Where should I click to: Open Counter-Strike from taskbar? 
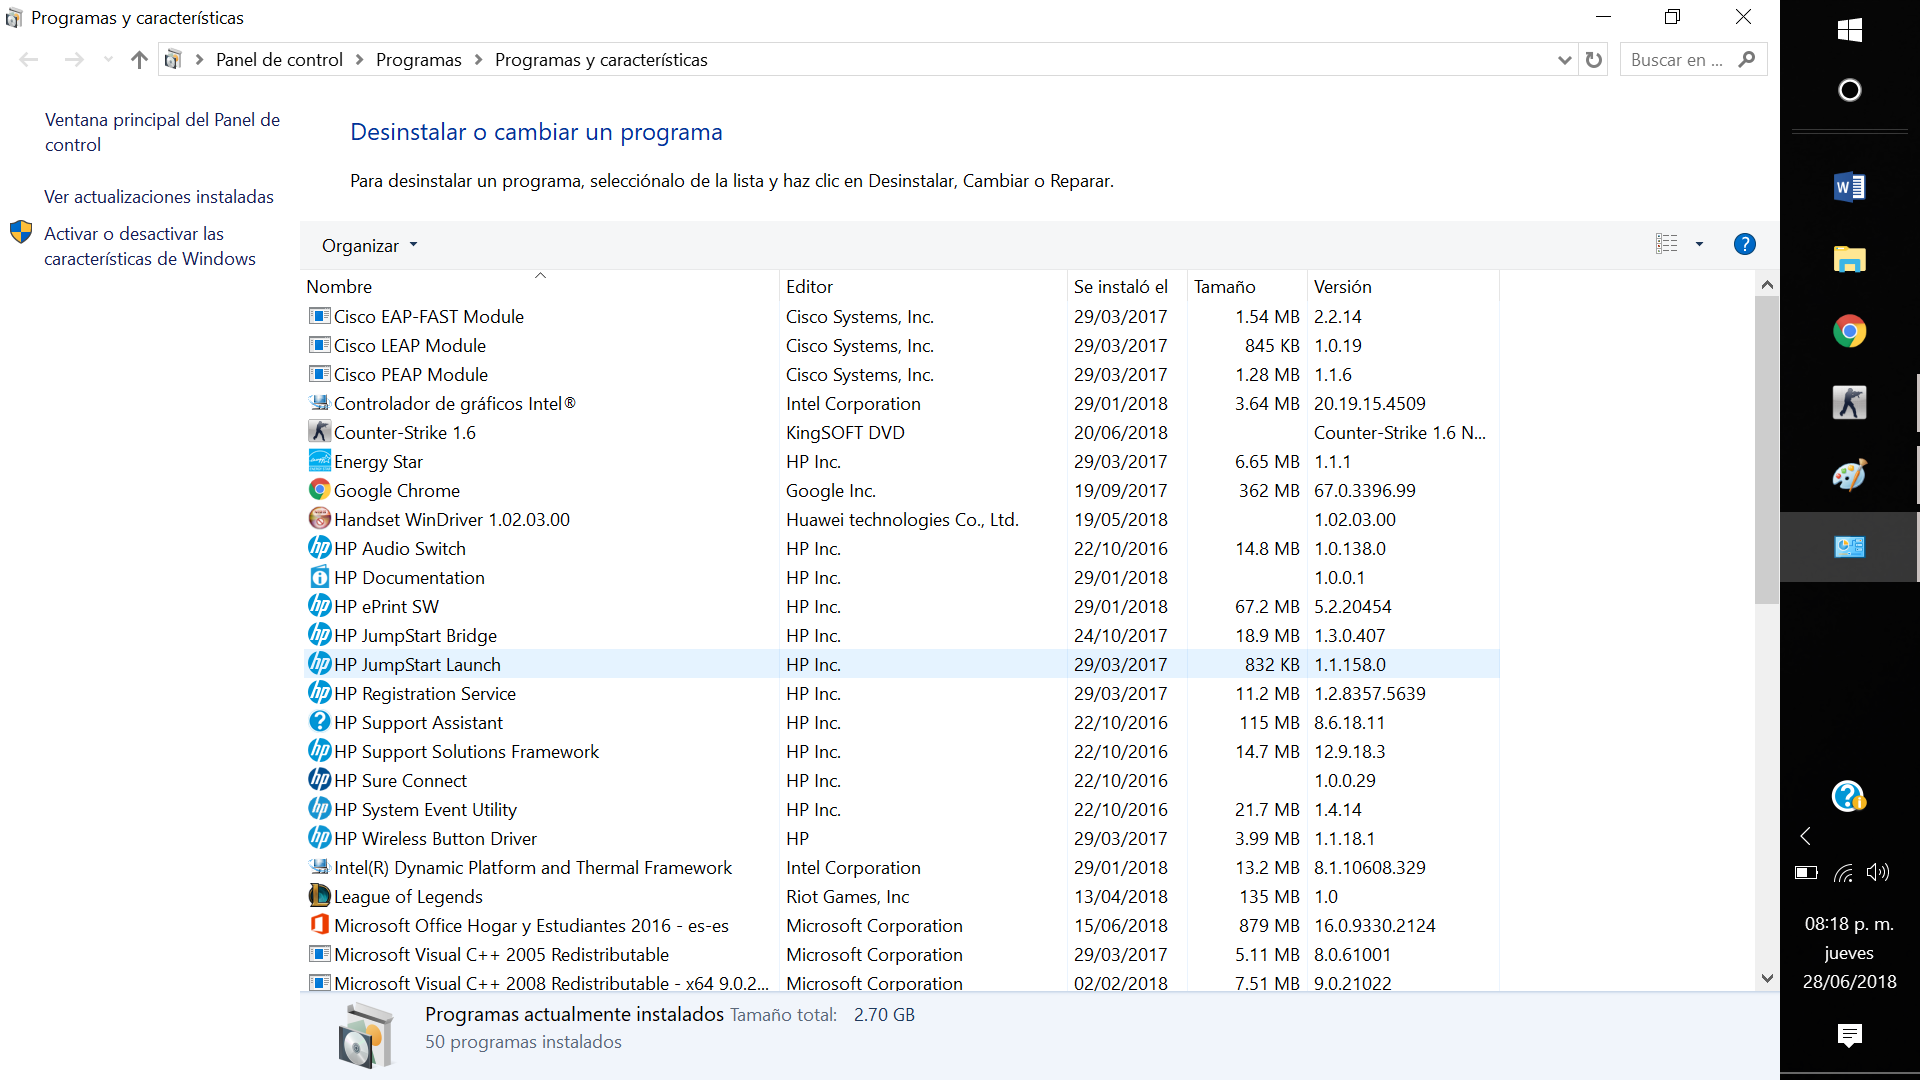[1849, 403]
